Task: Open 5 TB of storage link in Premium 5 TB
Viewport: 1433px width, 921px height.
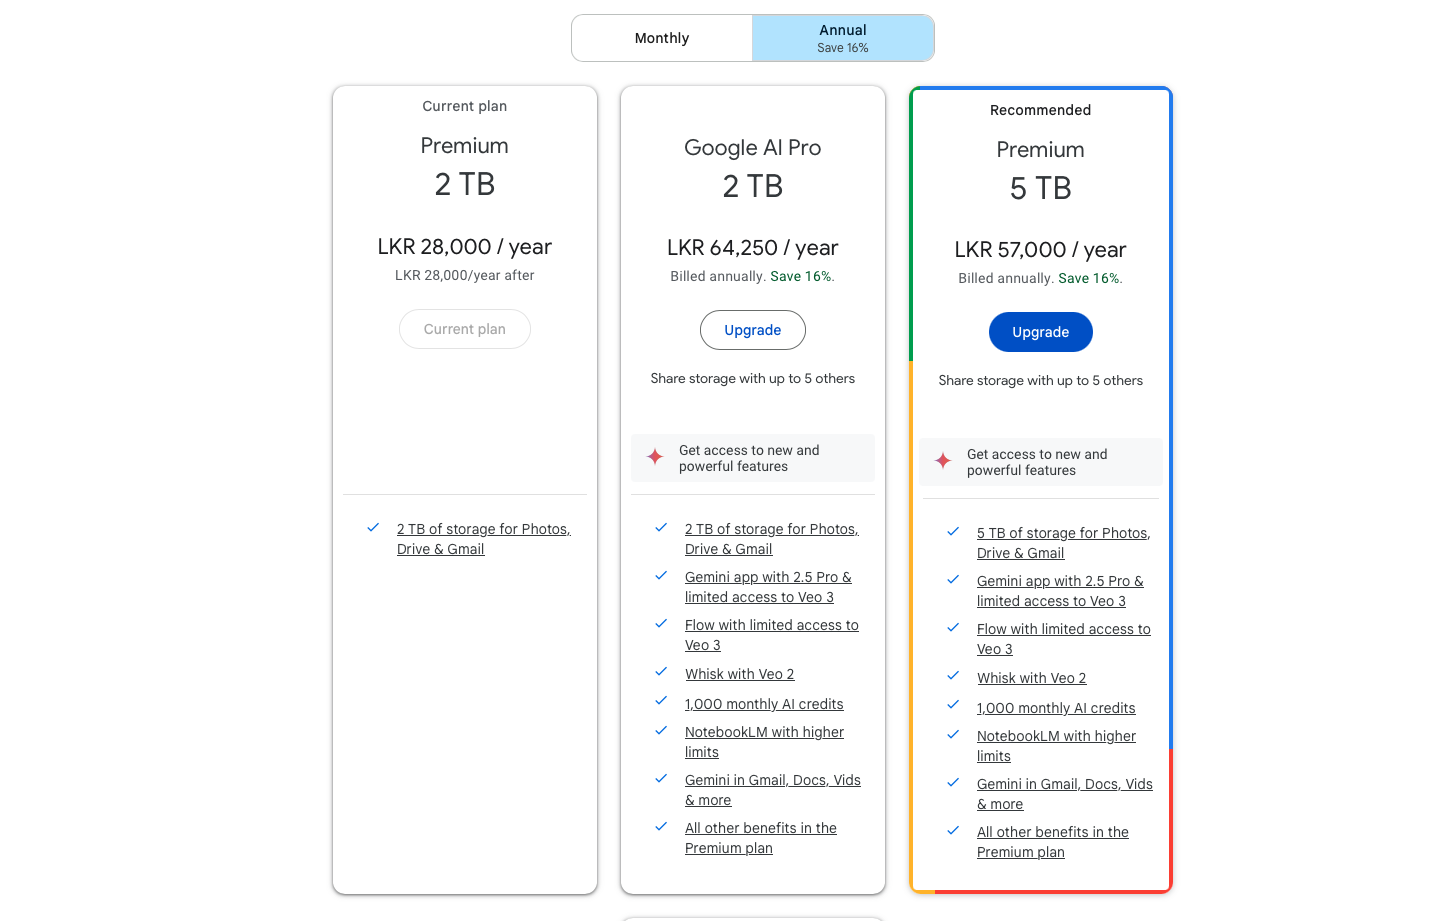Action: point(1064,543)
